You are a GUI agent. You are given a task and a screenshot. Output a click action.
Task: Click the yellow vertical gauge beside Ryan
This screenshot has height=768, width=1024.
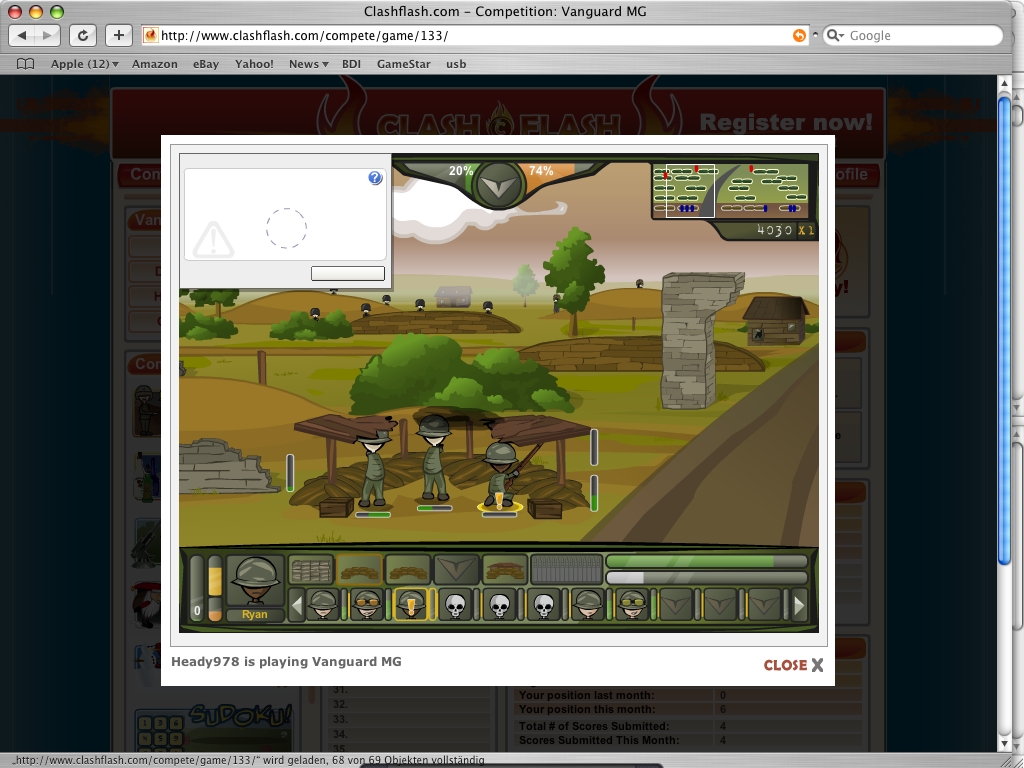(x=215, y=588)
